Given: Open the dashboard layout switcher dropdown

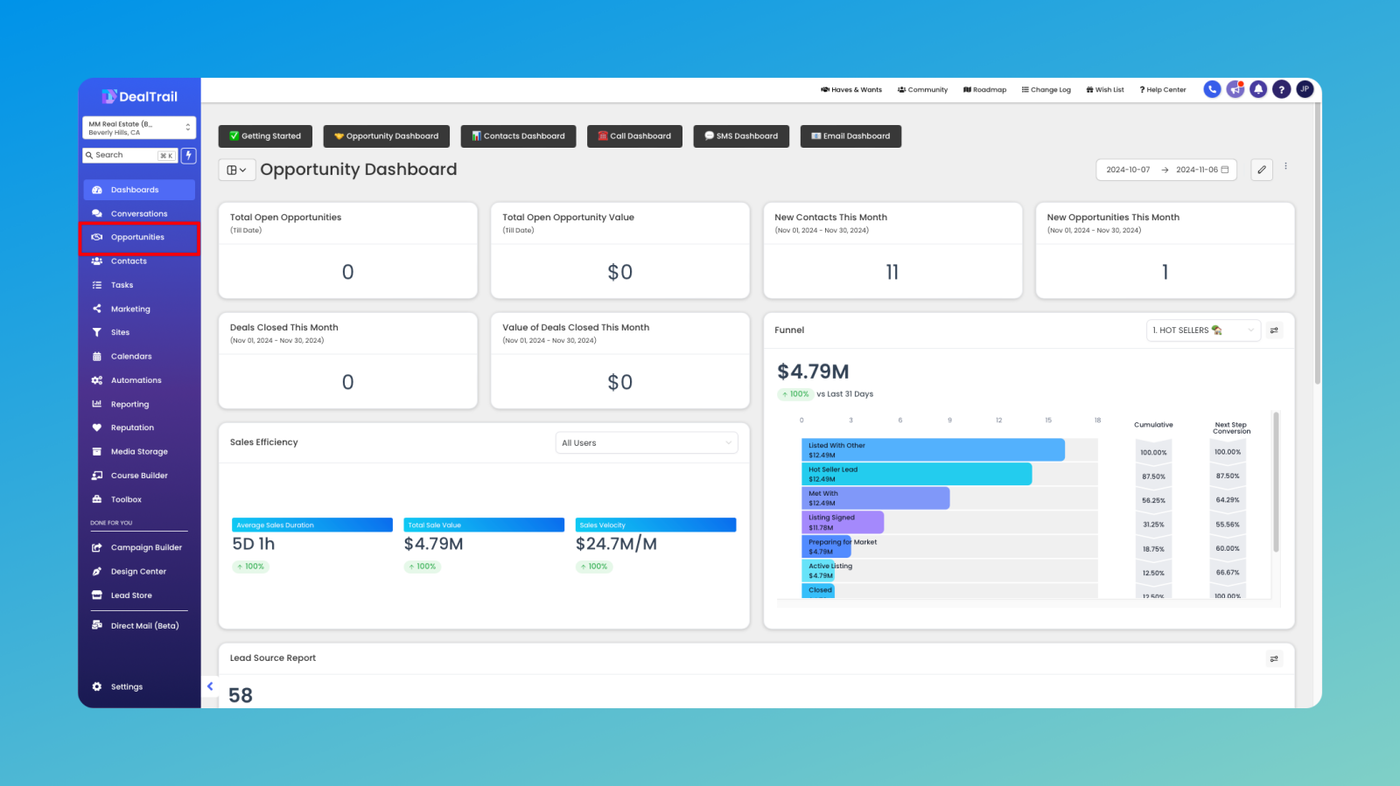Looking at the screenshot, I should (x=237, y=170).
